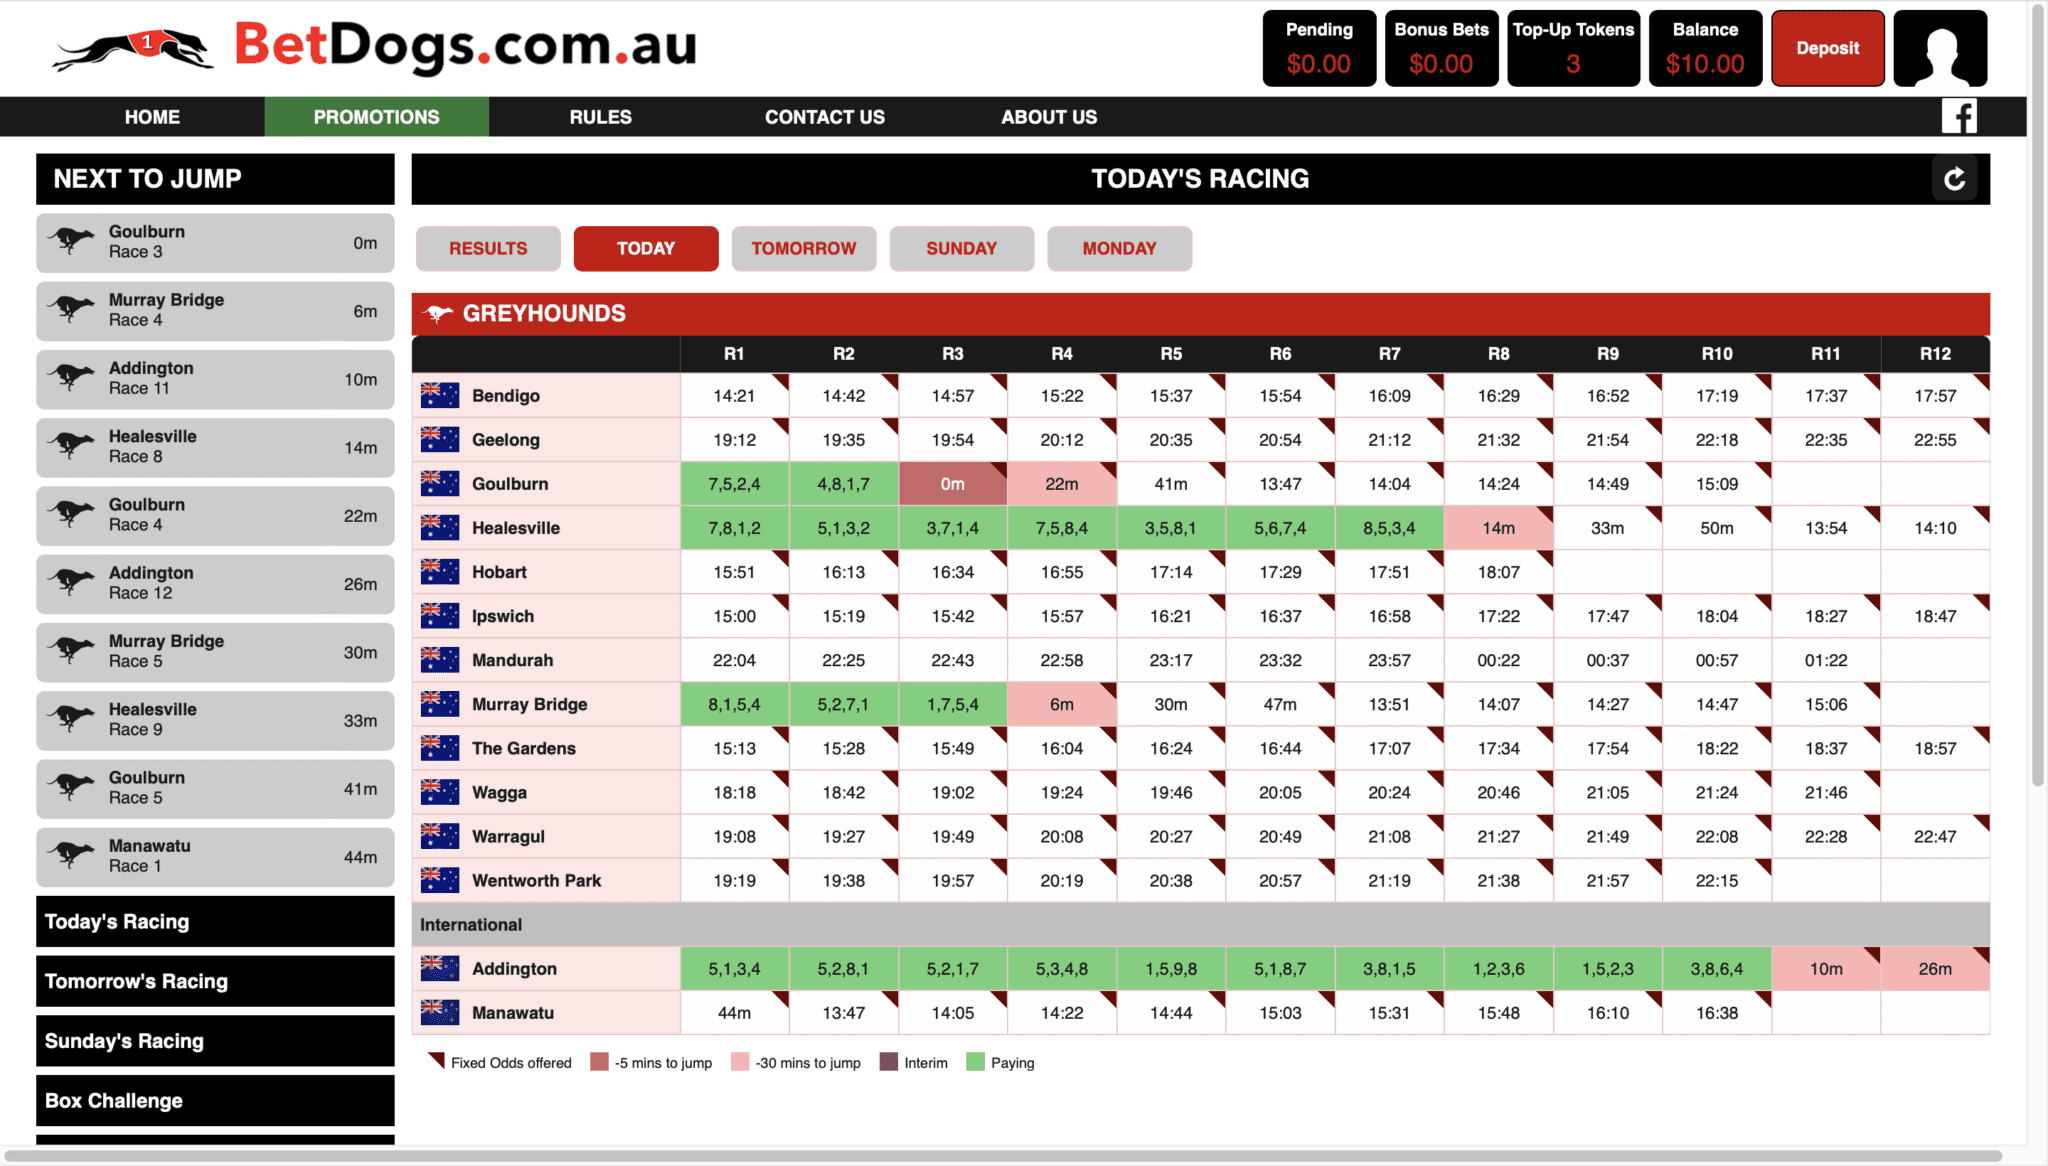Open the Bonus Bets box

coord(1441,48)
